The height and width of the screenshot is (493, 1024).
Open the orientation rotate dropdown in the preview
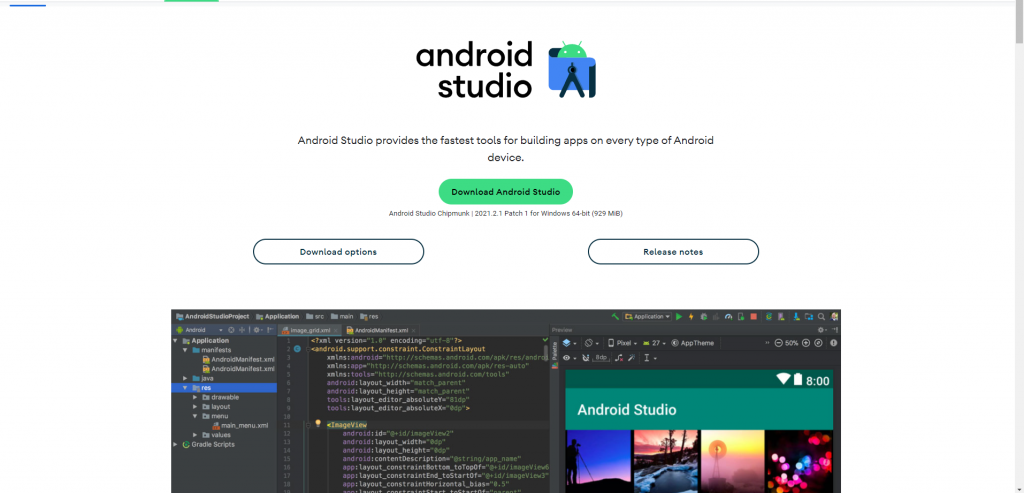coord(590,343)
